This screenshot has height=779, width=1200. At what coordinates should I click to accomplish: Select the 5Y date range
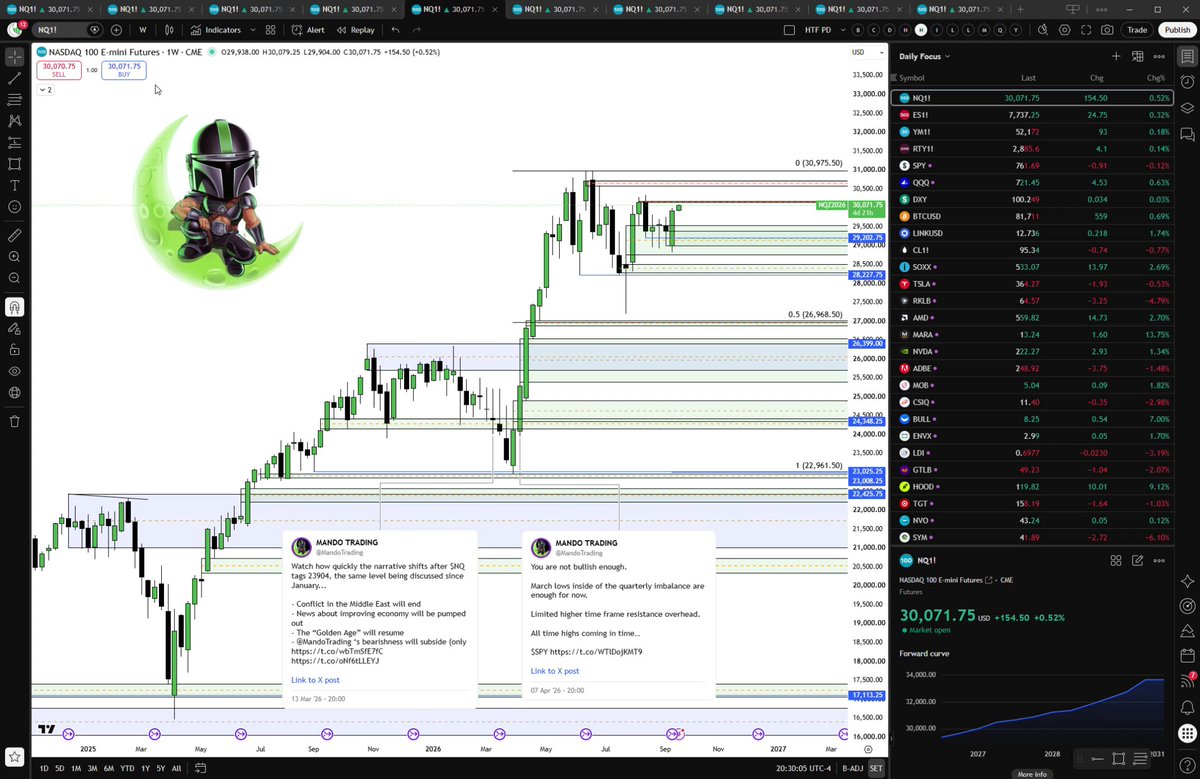click(161, 767)
